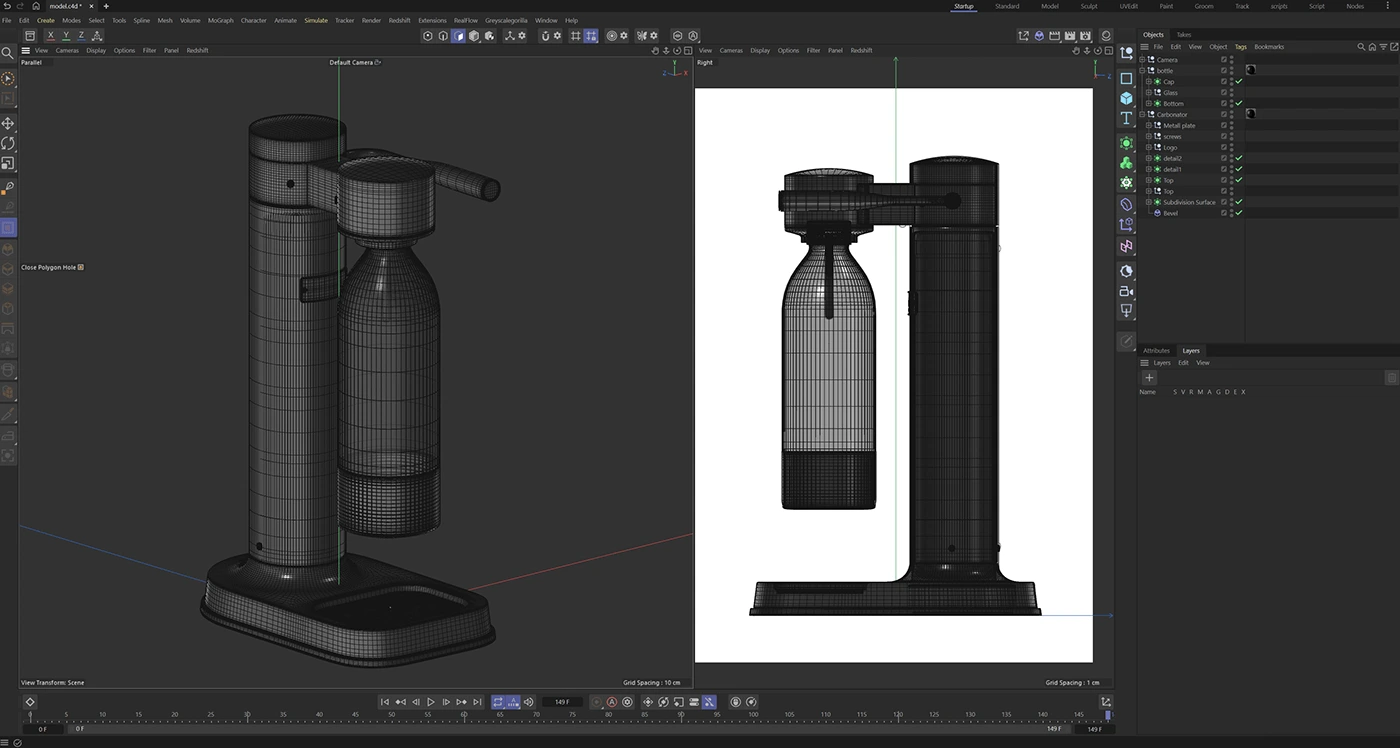Click the Rotate tool icon
Screen dimensions: 1400x748
point(8,143)
